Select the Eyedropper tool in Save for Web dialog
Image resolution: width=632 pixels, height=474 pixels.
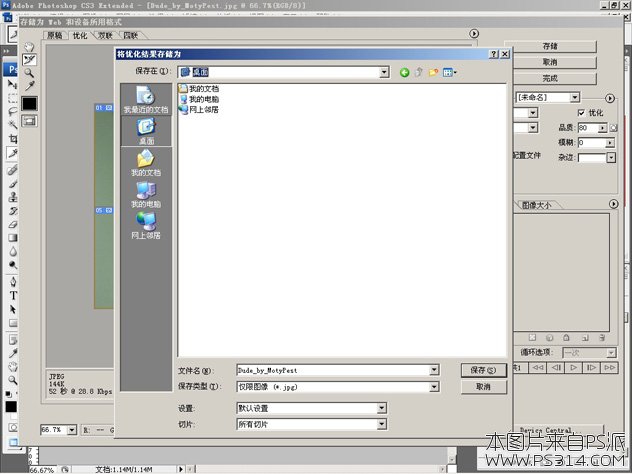pyautogui.click(x=29, y=85)
